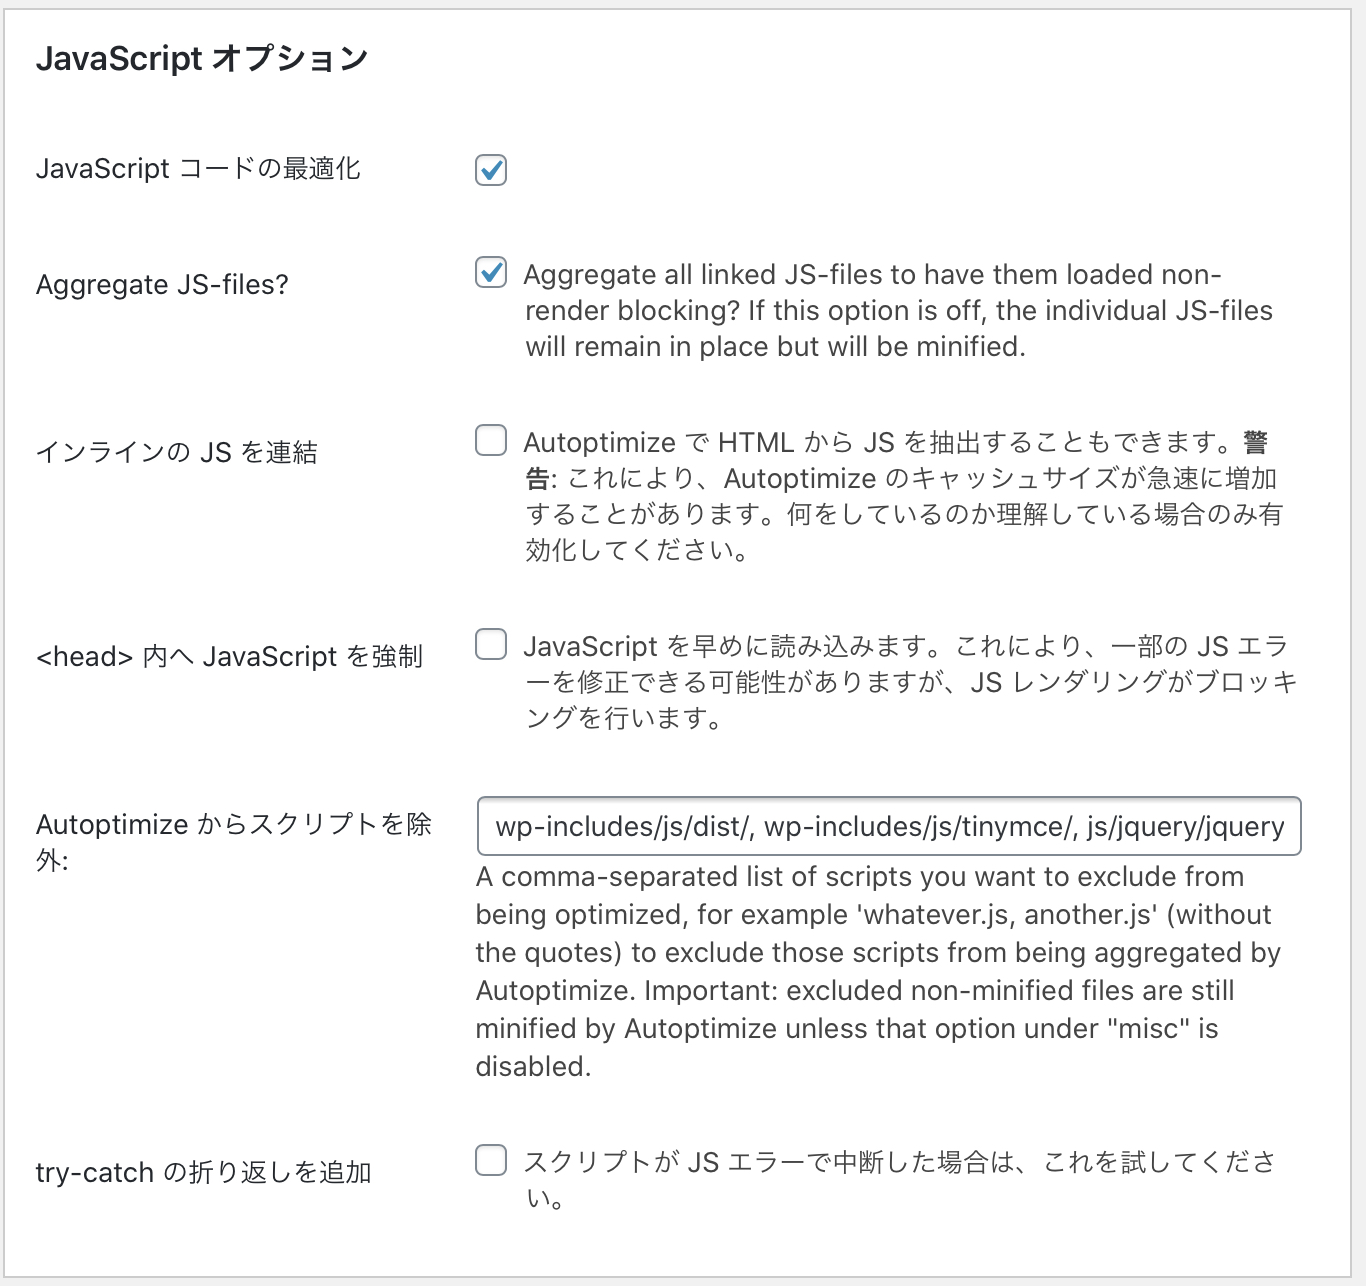
Task: Click the Aggregate JS-files? row label
Action: point(162,285)
